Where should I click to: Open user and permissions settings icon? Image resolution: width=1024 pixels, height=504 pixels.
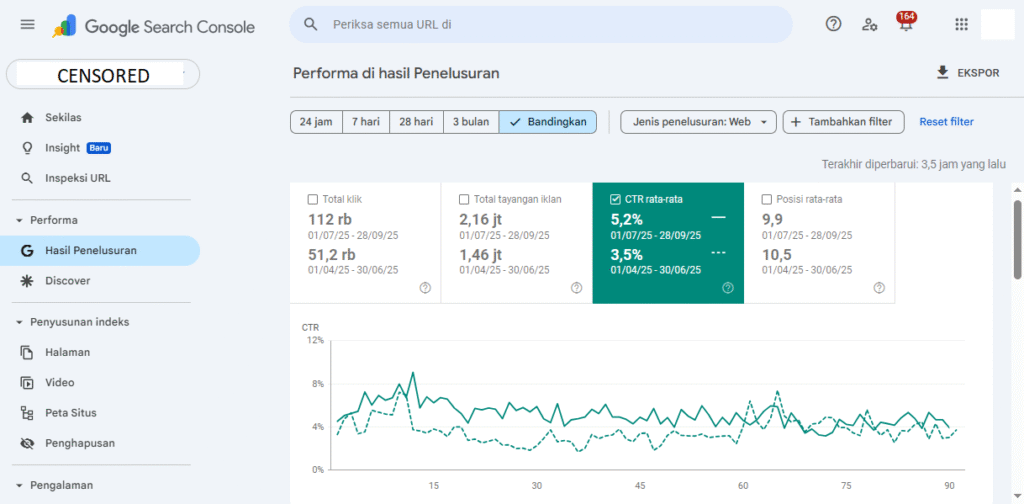click(870, 25)
